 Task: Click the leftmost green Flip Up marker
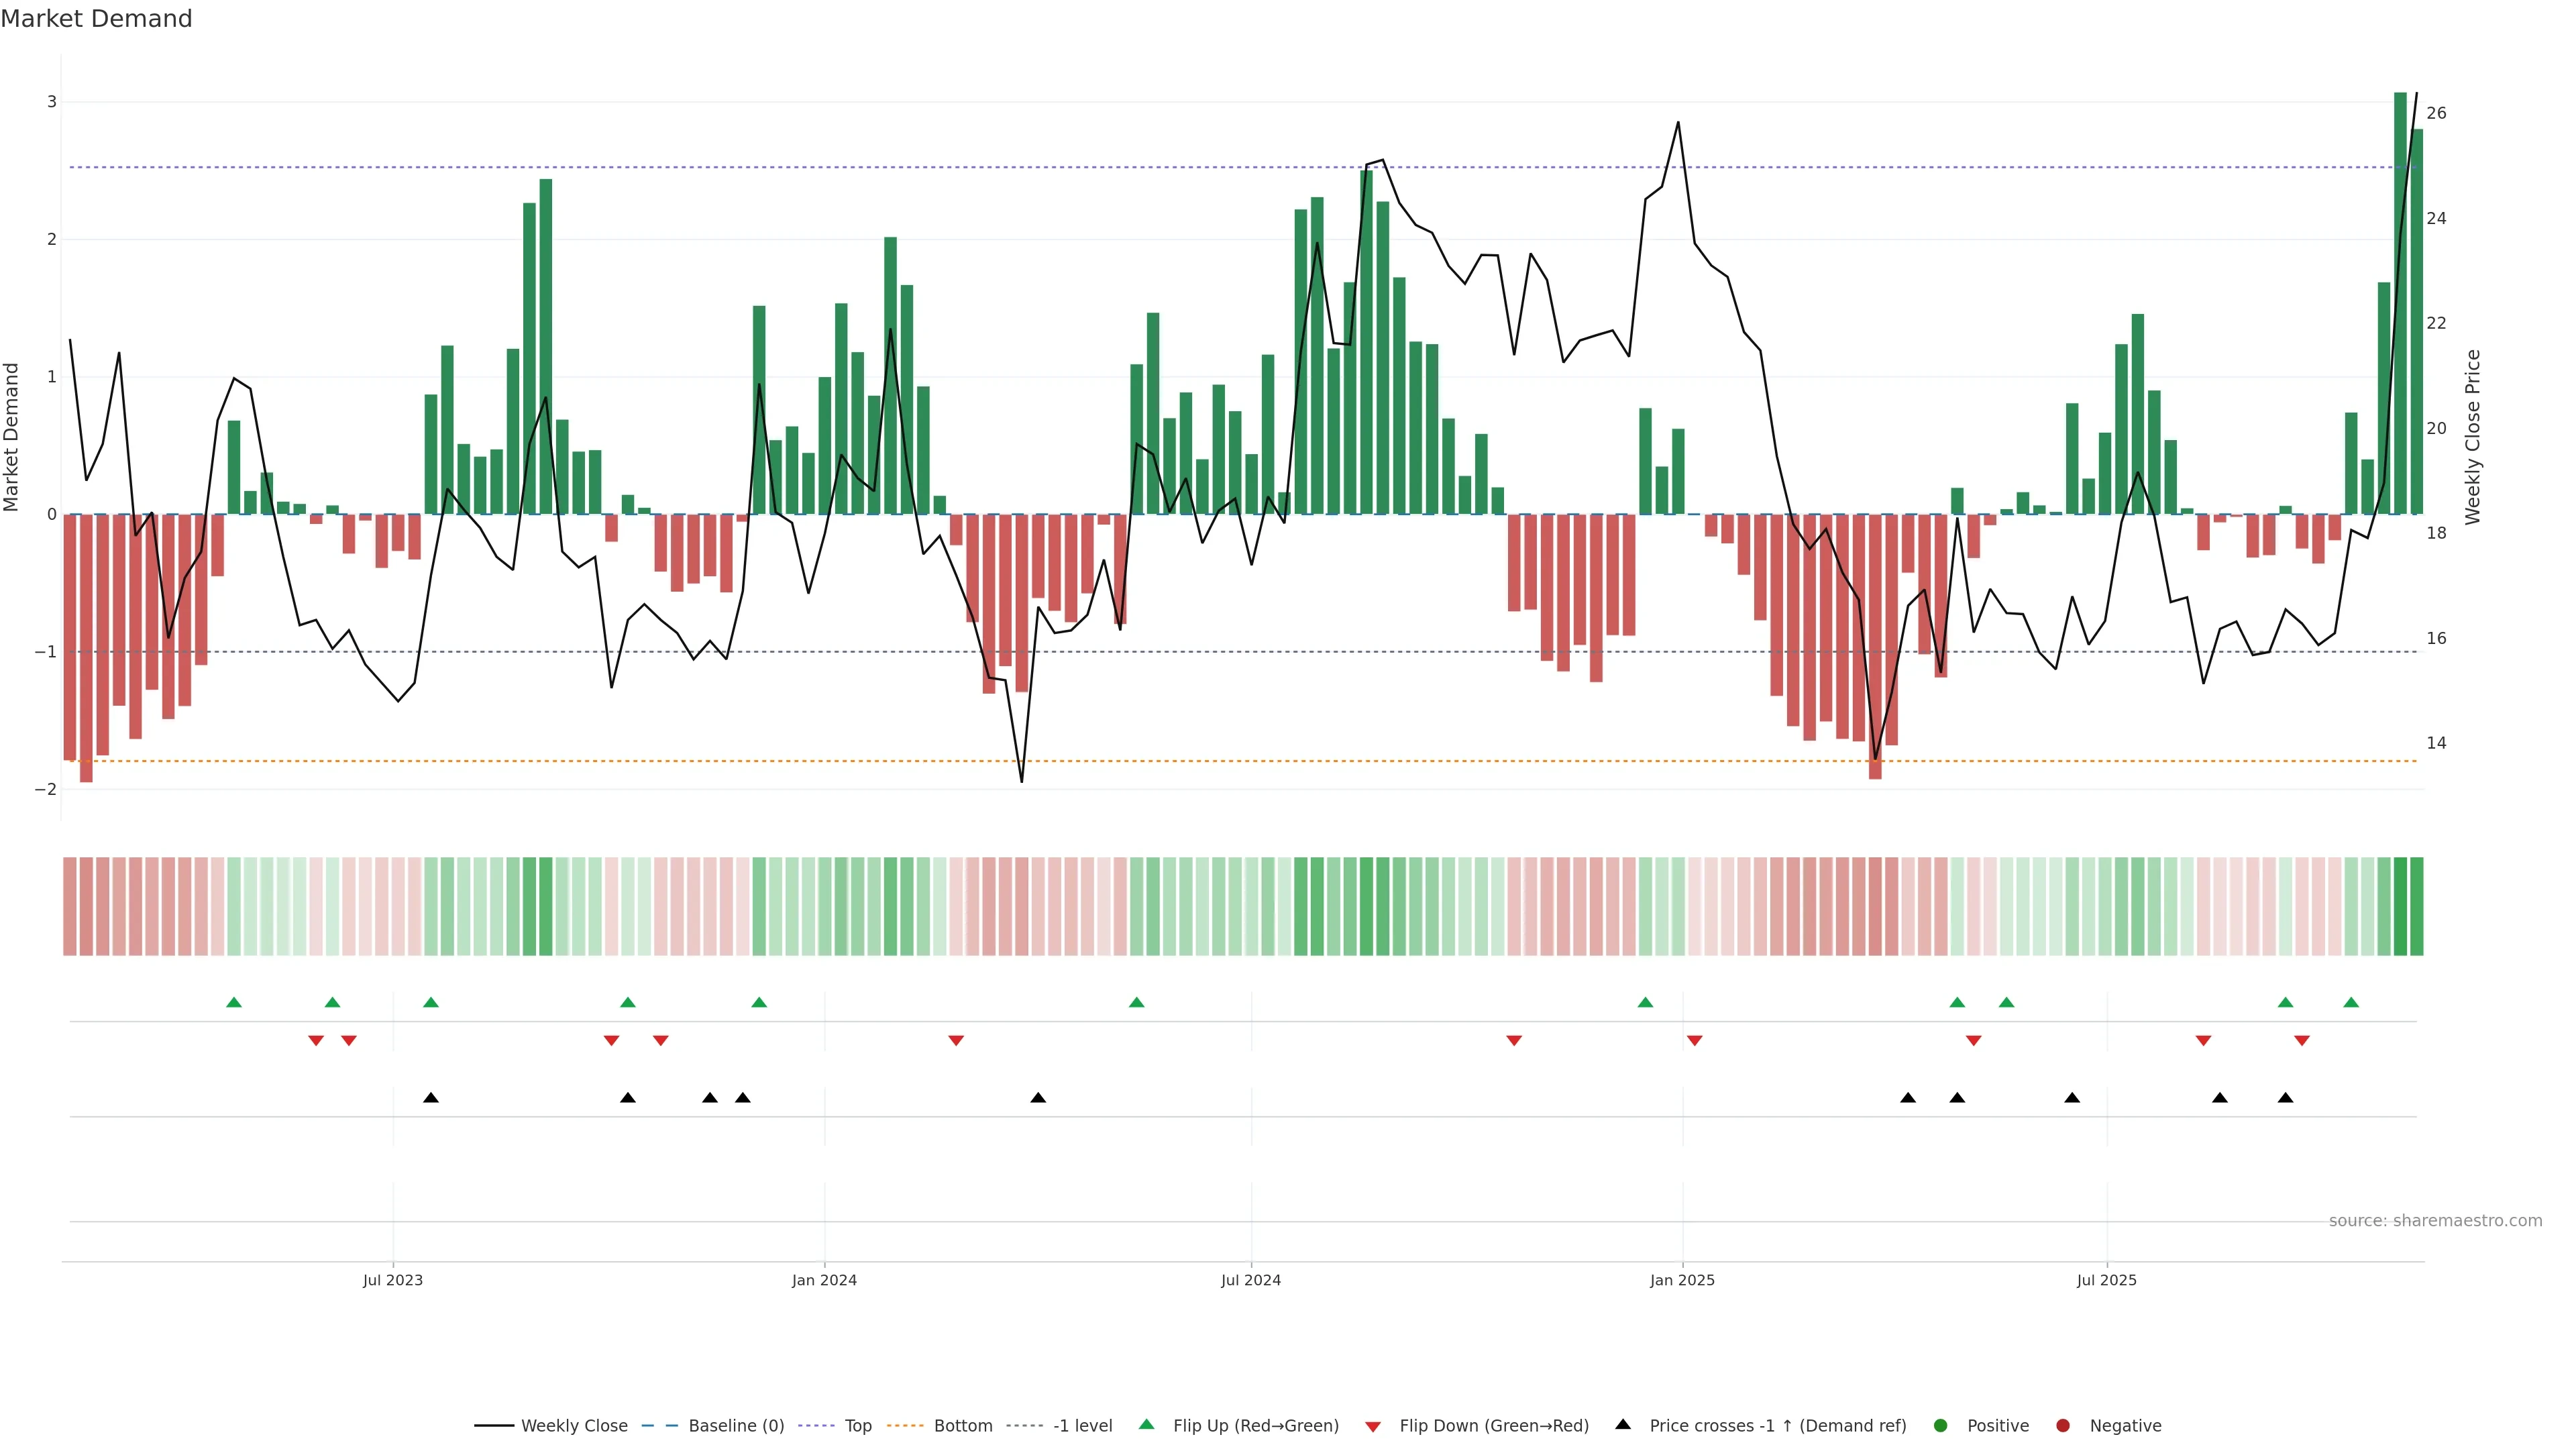pyautogui.click(x=234, y=1002)
